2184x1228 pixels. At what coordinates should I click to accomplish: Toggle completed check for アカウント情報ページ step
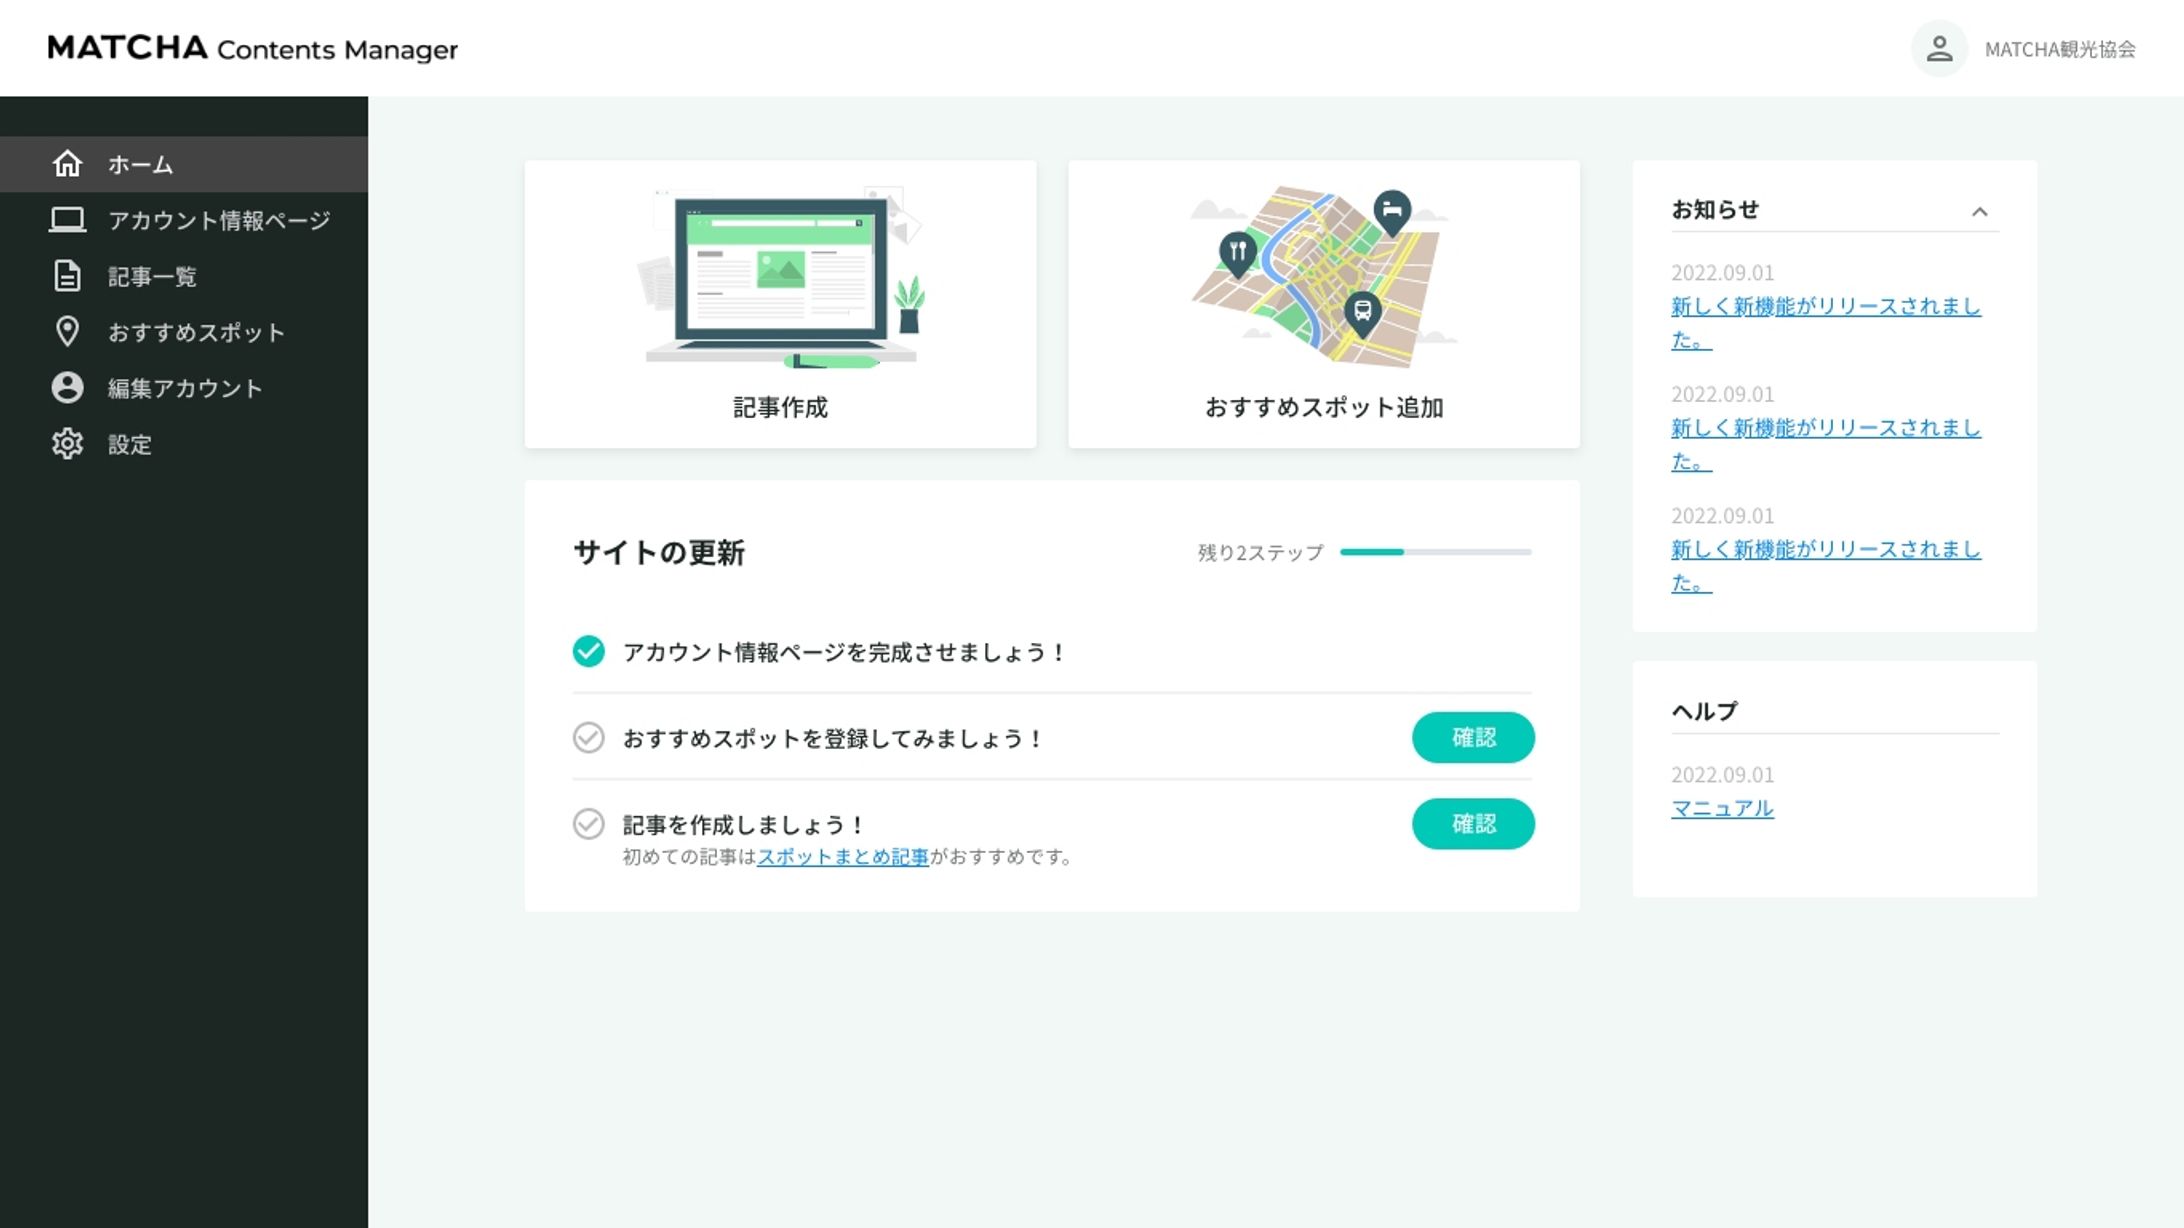click(588, 651)
